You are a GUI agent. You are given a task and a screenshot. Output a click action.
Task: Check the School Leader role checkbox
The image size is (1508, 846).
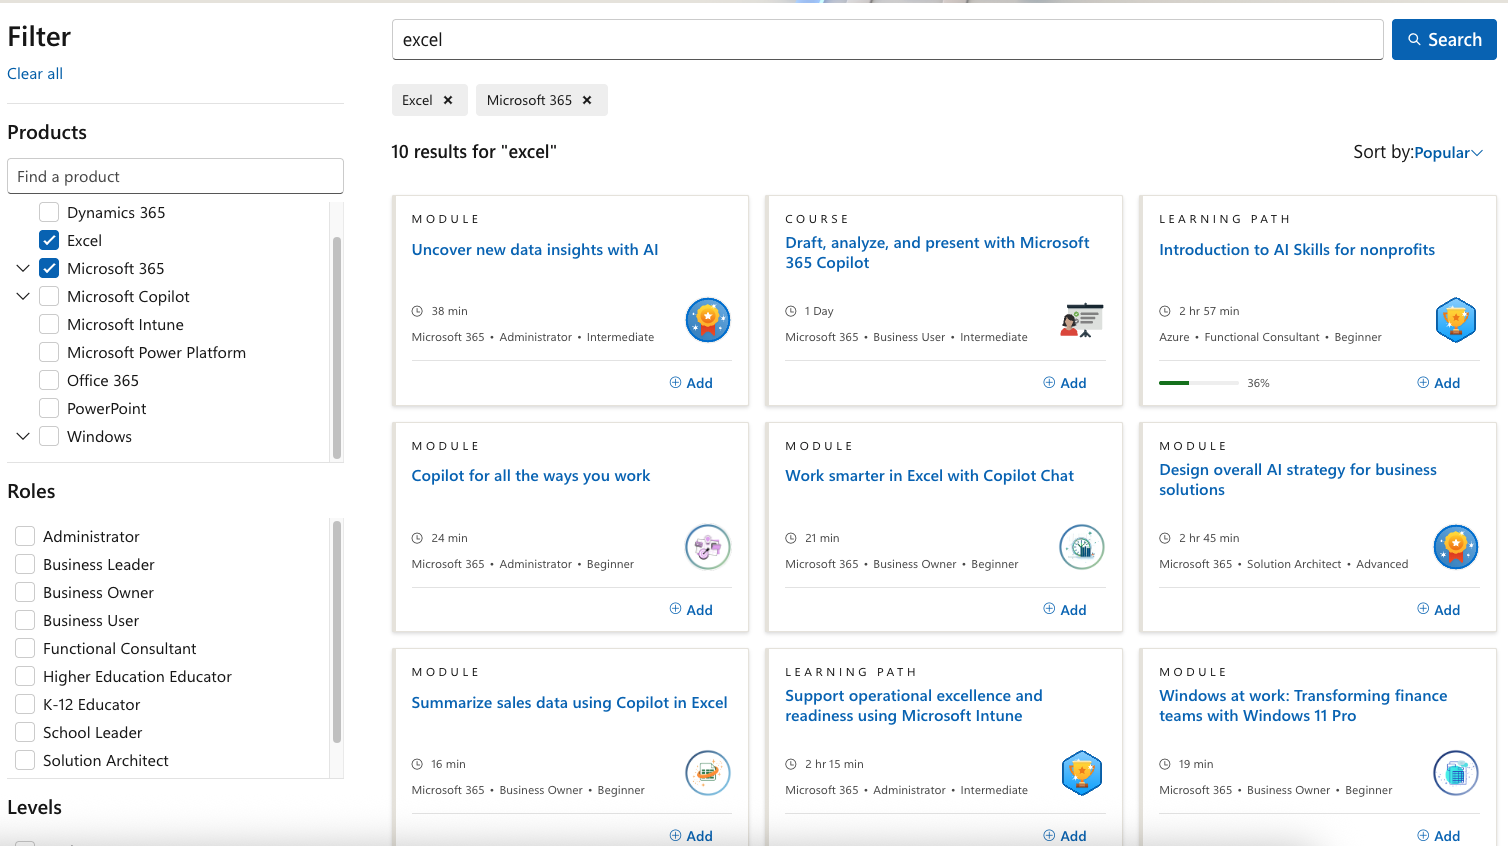coord(25,732)
